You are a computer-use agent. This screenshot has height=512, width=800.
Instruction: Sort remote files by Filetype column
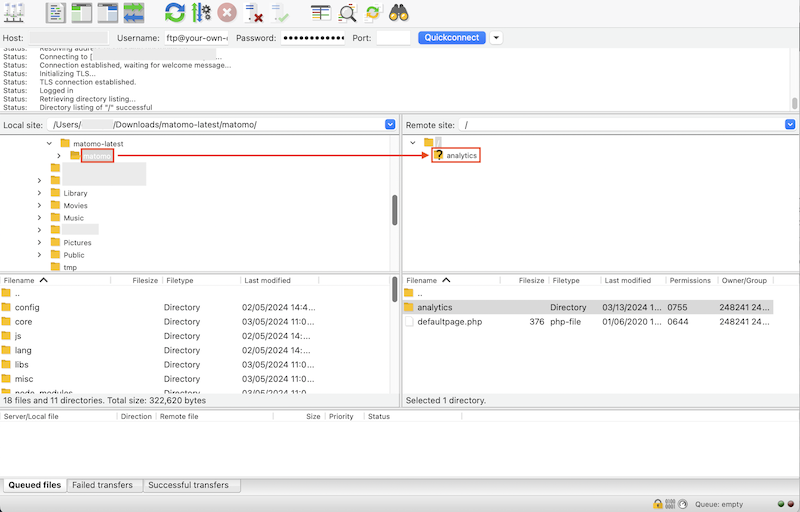pos(574,280)
